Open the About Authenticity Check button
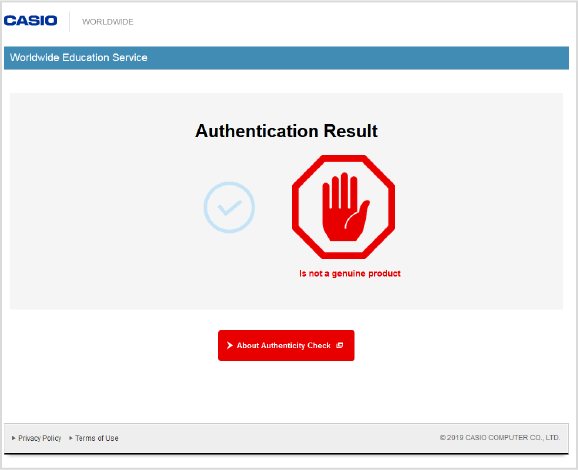 coord(286,345)
